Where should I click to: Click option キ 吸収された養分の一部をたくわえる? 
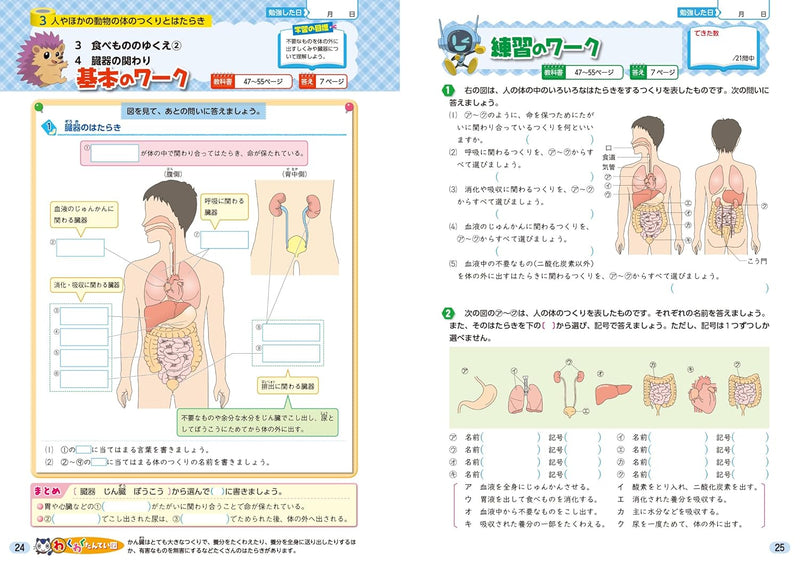(x=535, y=524)
